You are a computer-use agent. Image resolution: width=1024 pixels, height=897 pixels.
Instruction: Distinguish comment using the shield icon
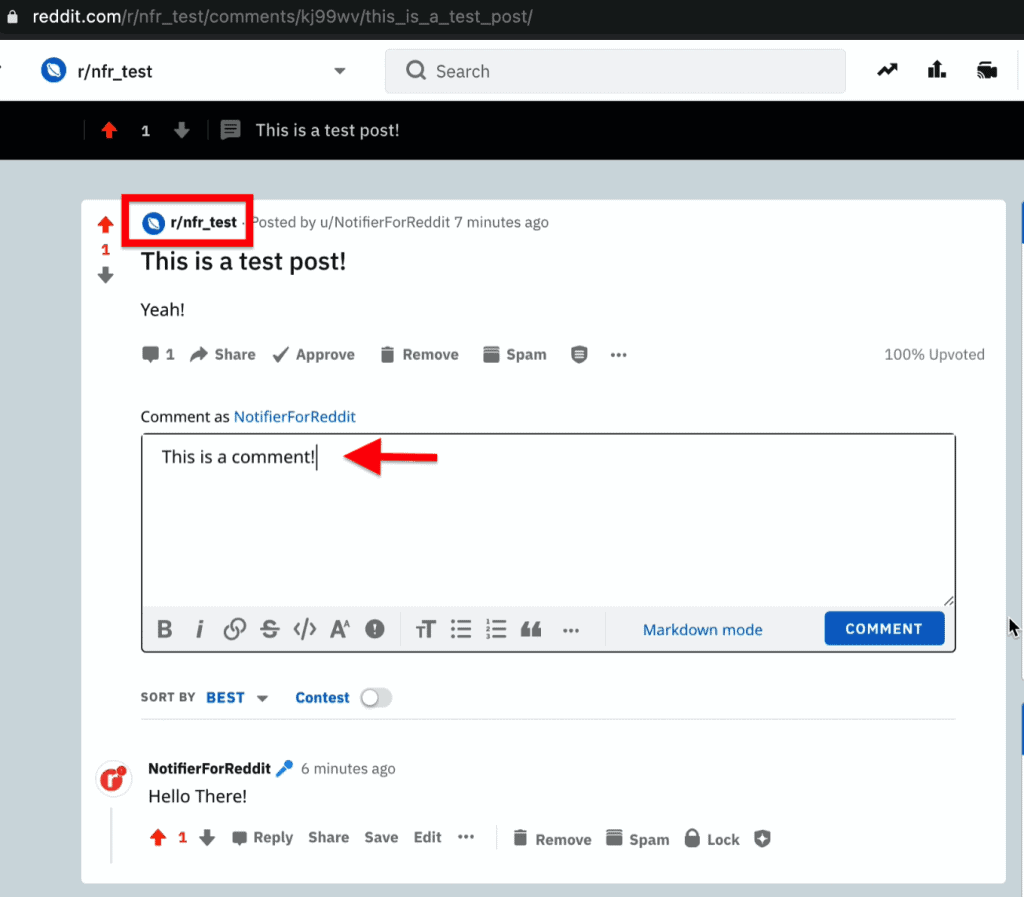pyautogui.click(x=762, y=839)
